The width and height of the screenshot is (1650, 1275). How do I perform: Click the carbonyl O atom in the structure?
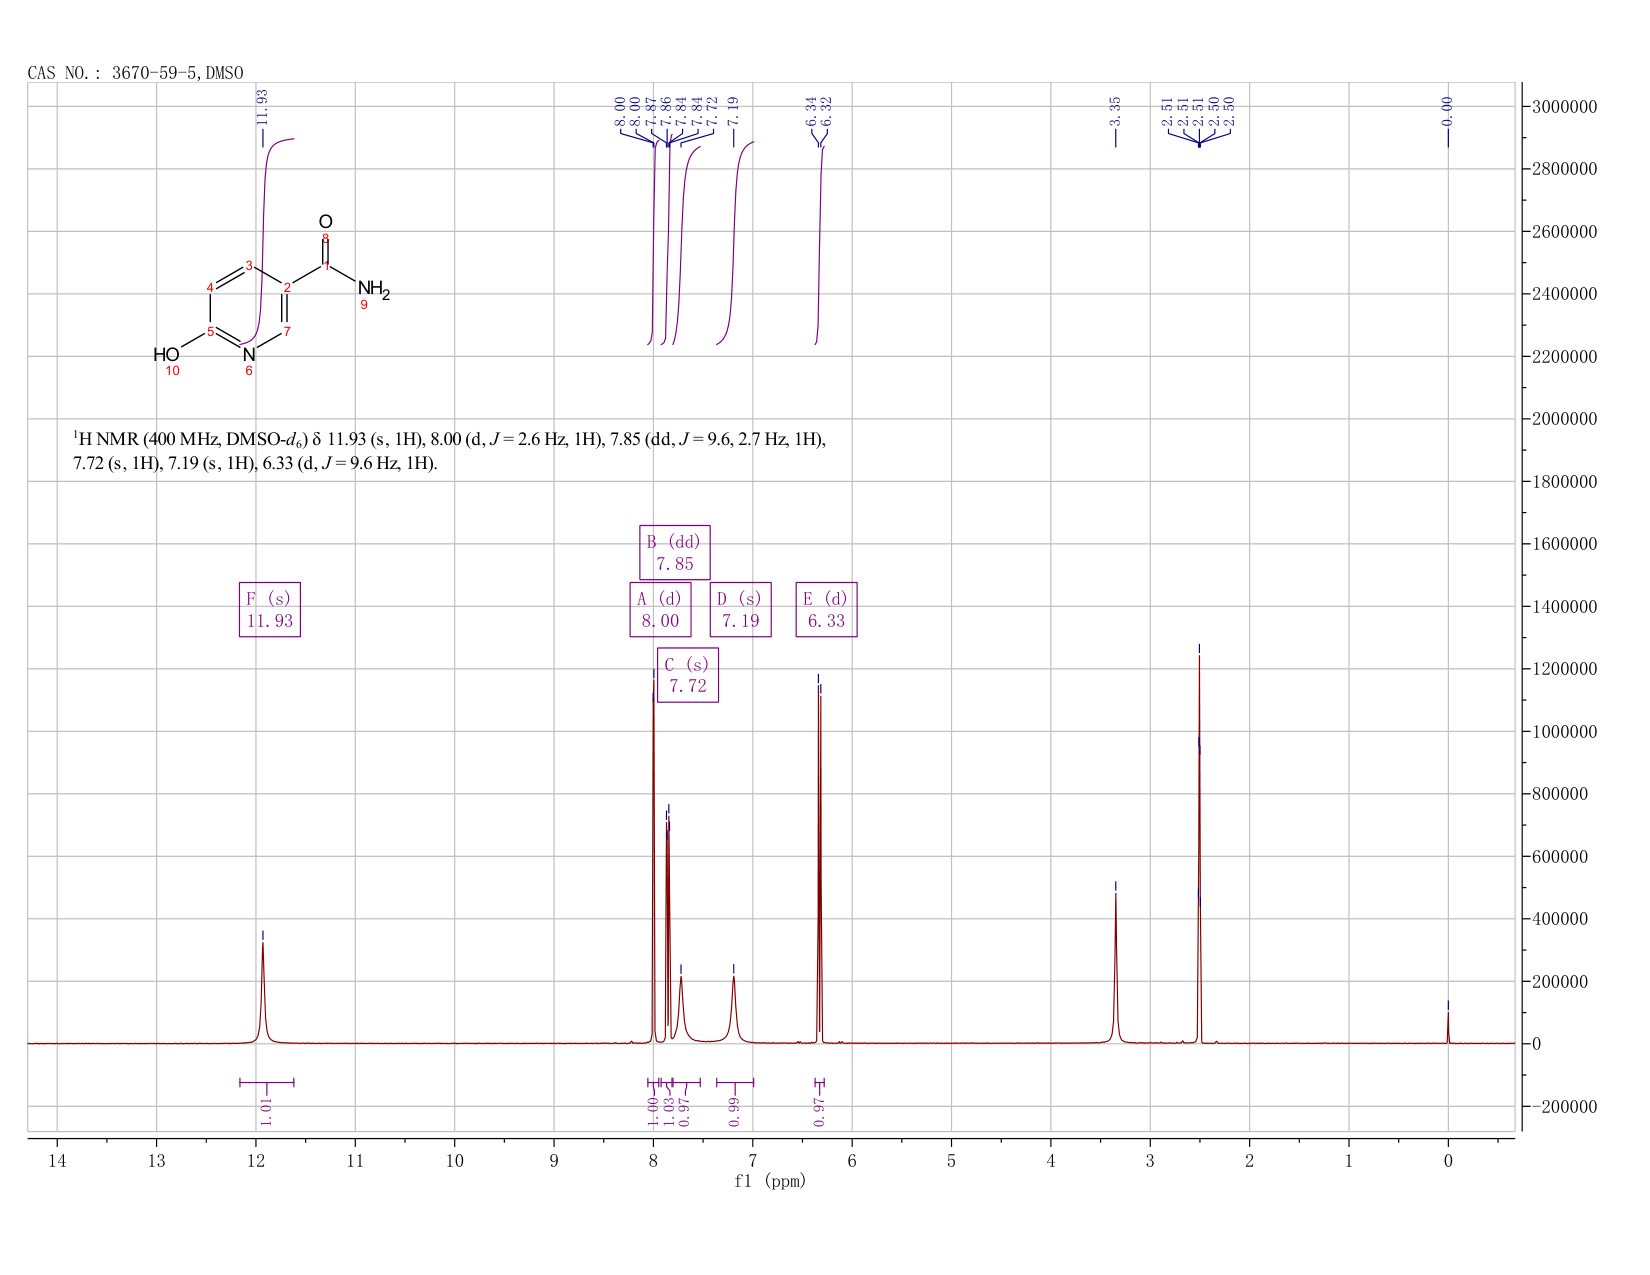click(325, 221)
